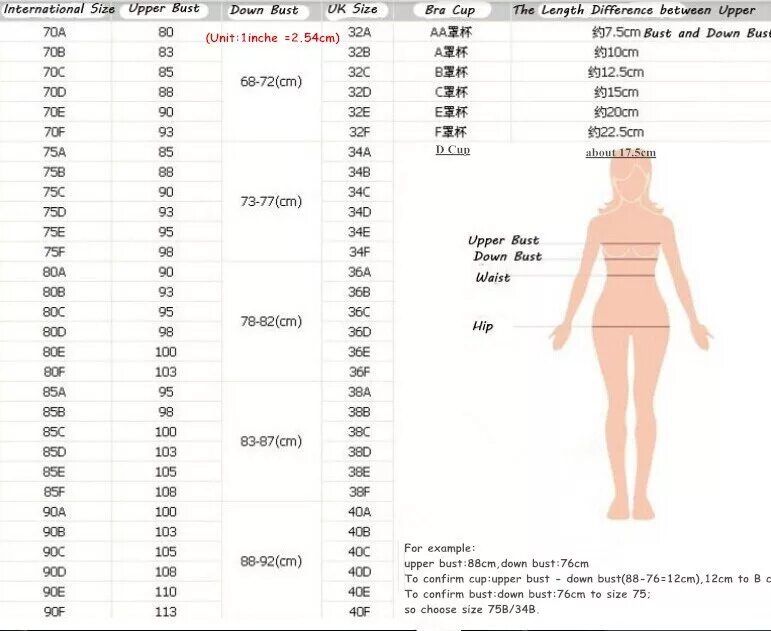Image resolution: width=771 pixels, height=631 pixels.
Task: Select the 85C international size cell
Action: (x=54, y=432)
